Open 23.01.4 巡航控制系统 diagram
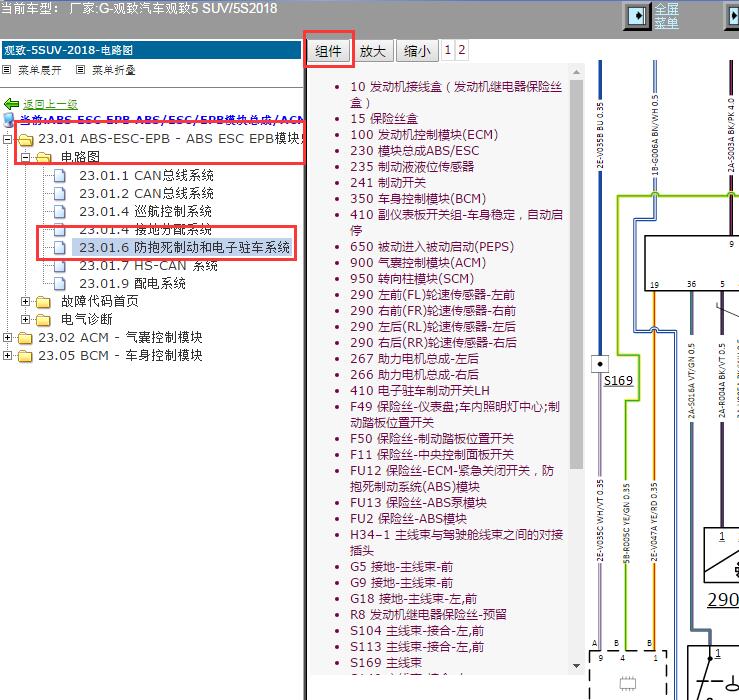The image size is (739, 700). (x=145, y=211)
